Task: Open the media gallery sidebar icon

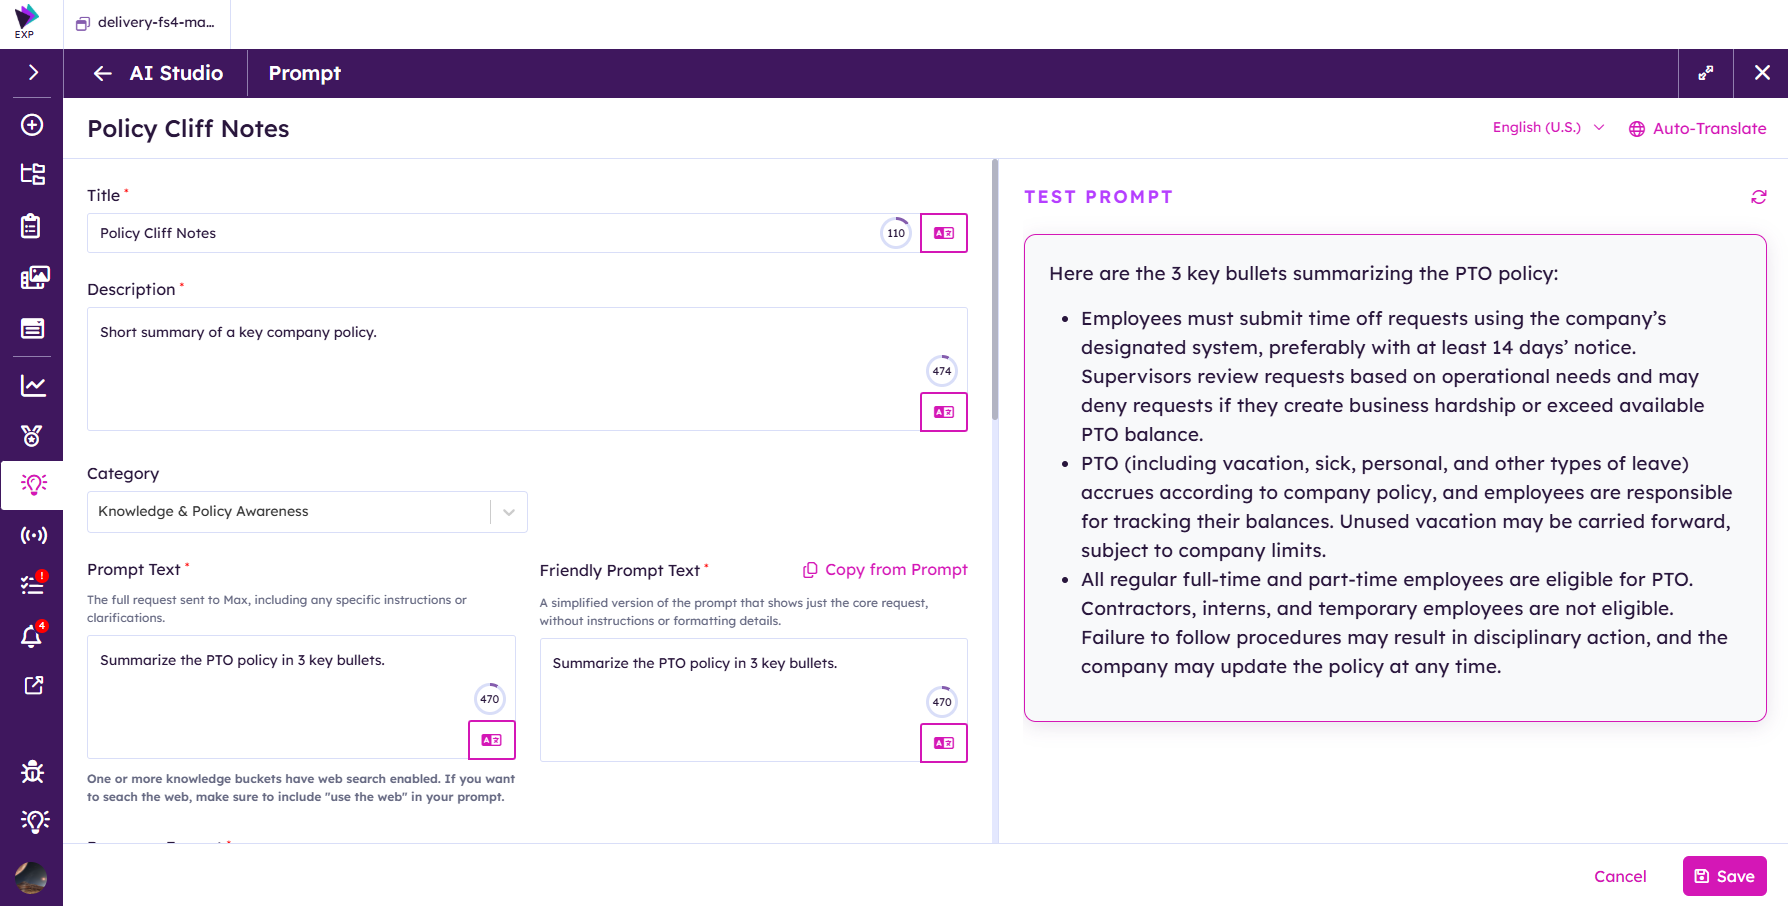Action: pos(33,277)
